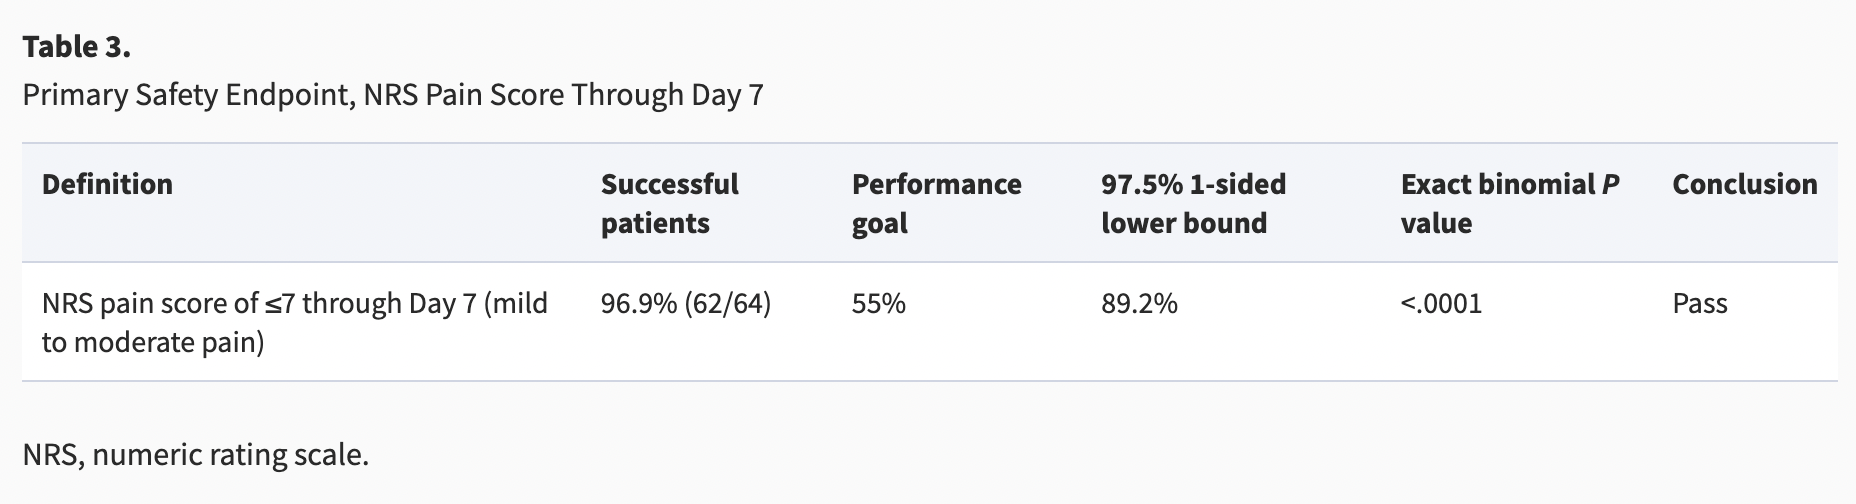Select the Successful patients column header
This screenshot has height=504, width=1856.
(669, 203)
